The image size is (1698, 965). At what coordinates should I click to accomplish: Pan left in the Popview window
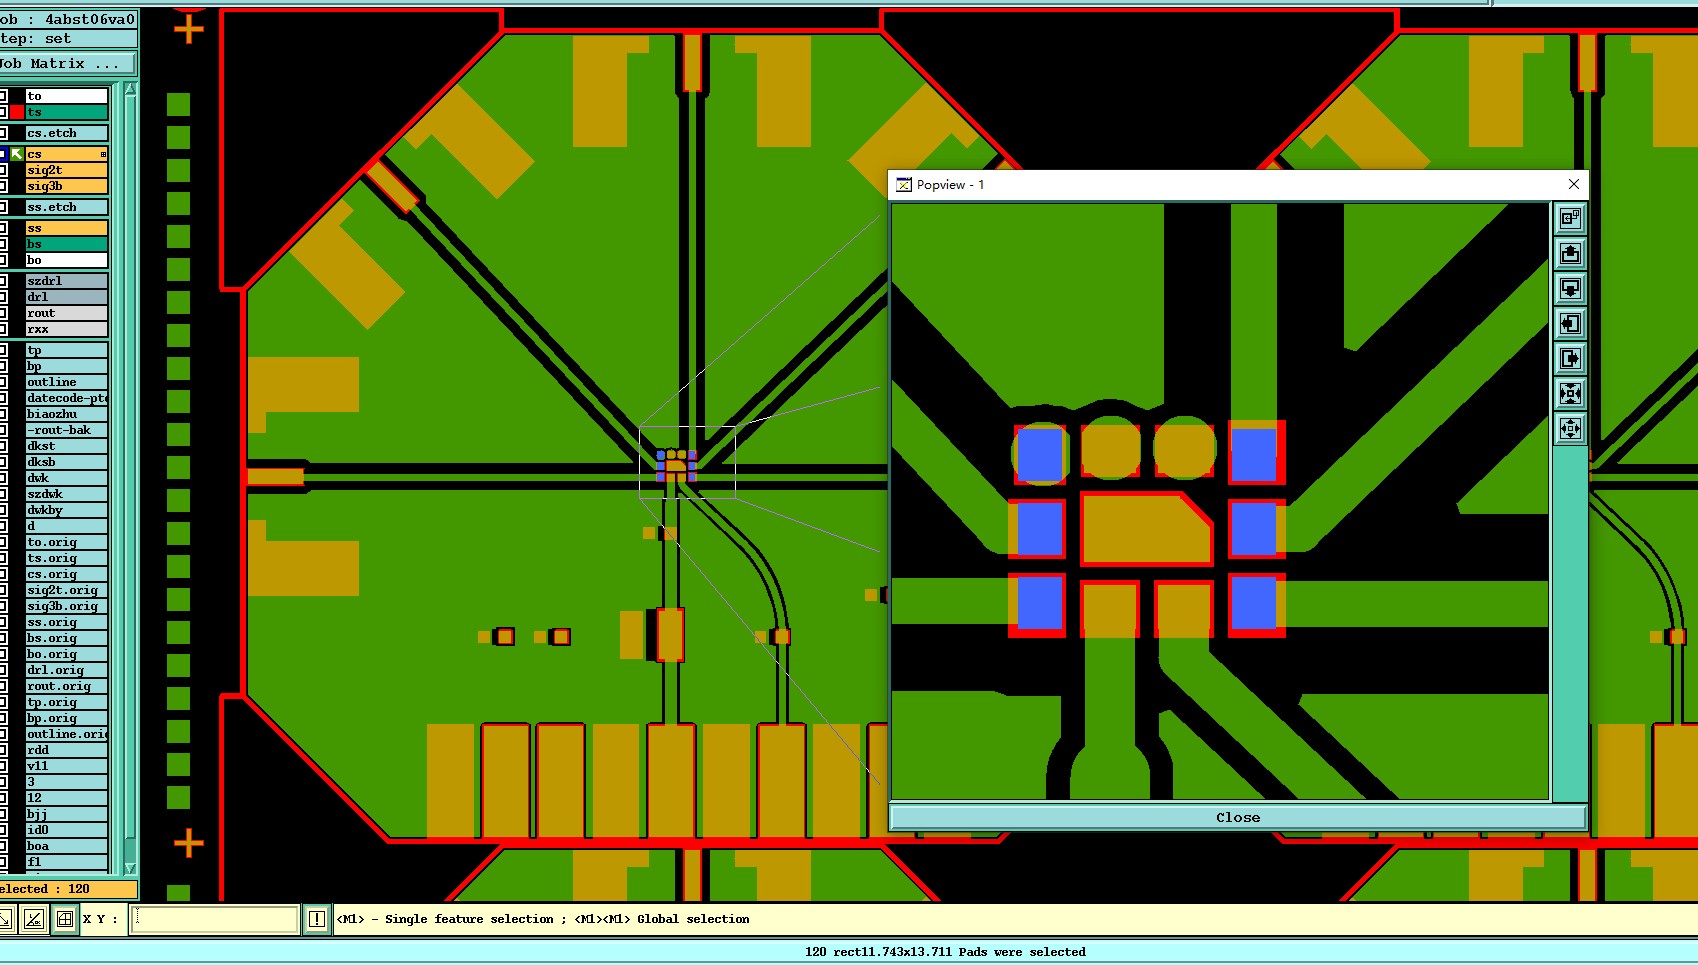click(1570, 324)
